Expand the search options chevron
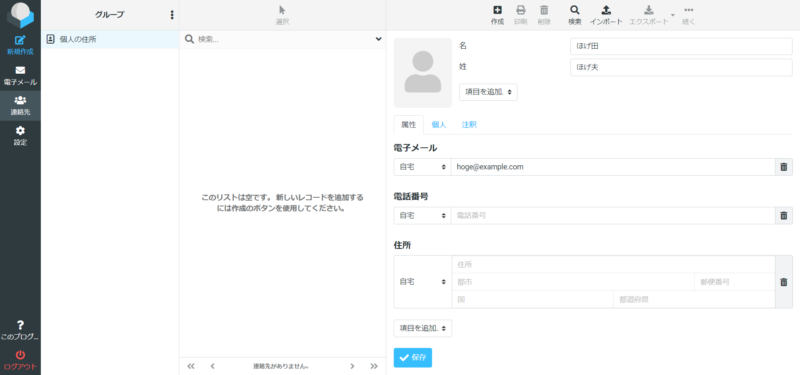Screen dimensions: 800x375 379,39
